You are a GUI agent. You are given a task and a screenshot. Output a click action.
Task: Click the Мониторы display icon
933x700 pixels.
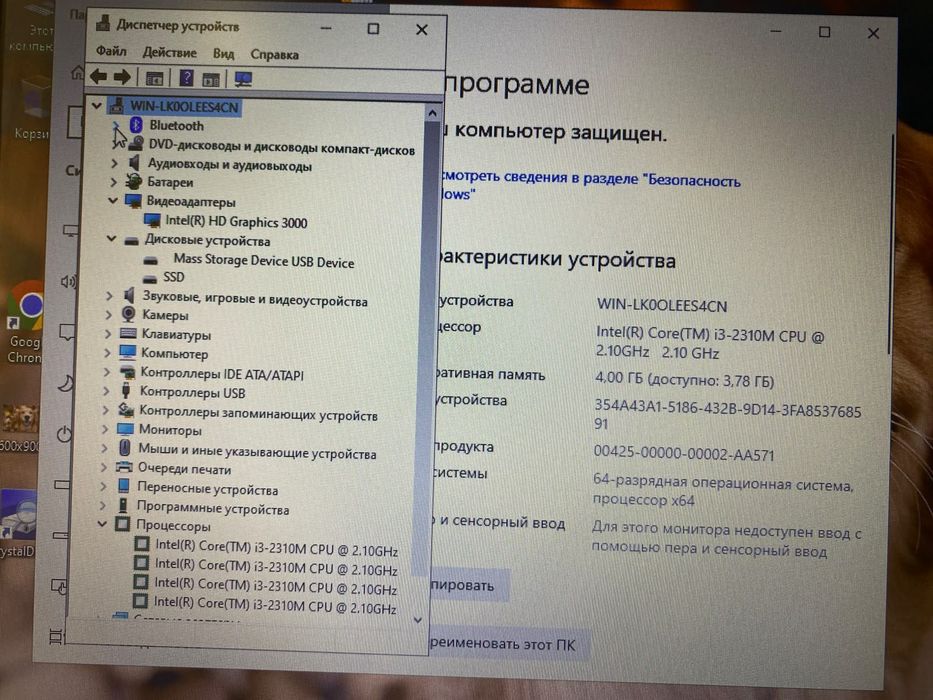(126, 429)
